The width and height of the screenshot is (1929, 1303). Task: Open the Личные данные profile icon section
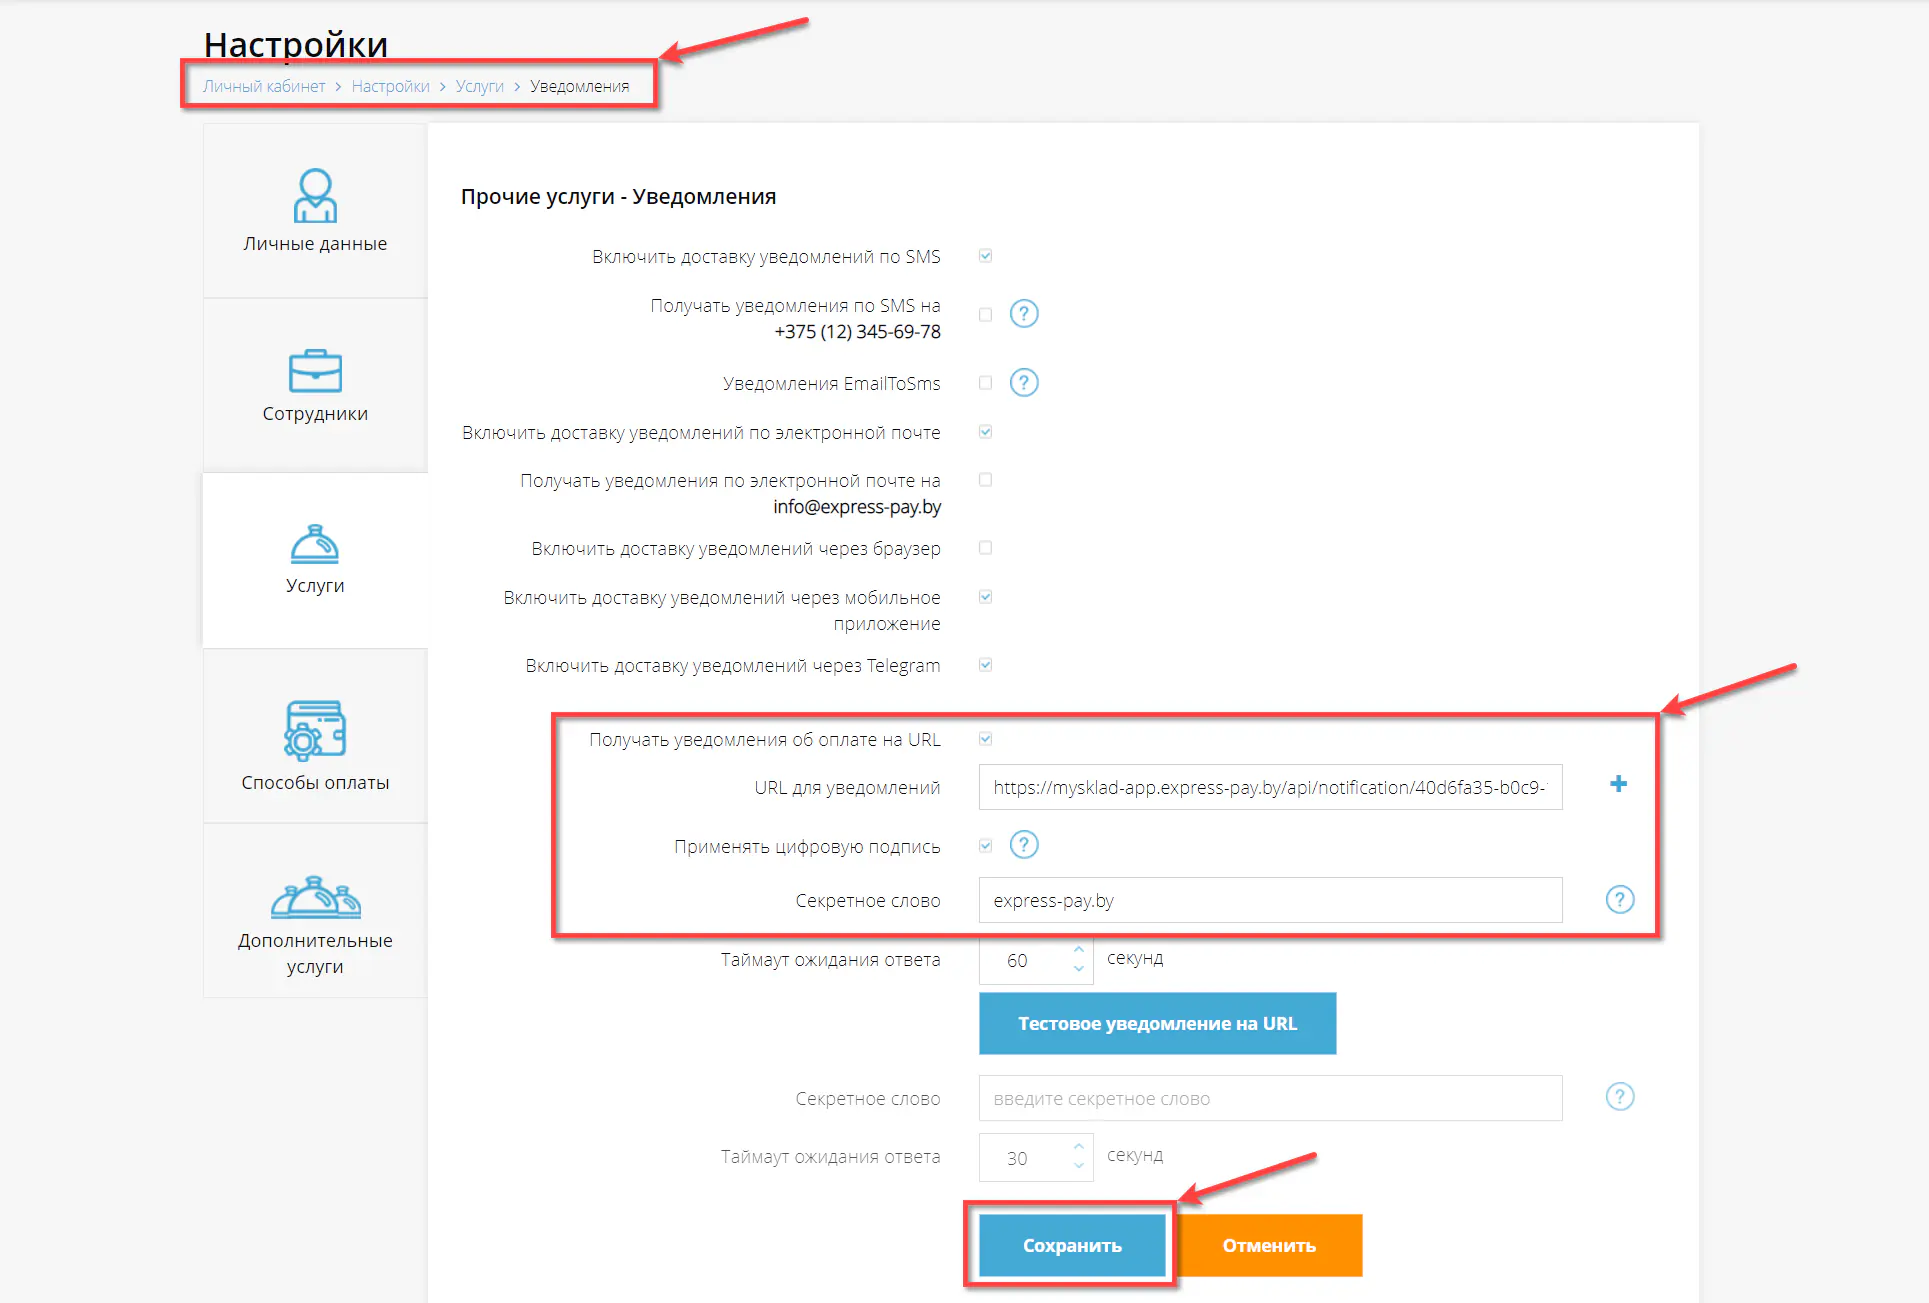coord(315,194)
